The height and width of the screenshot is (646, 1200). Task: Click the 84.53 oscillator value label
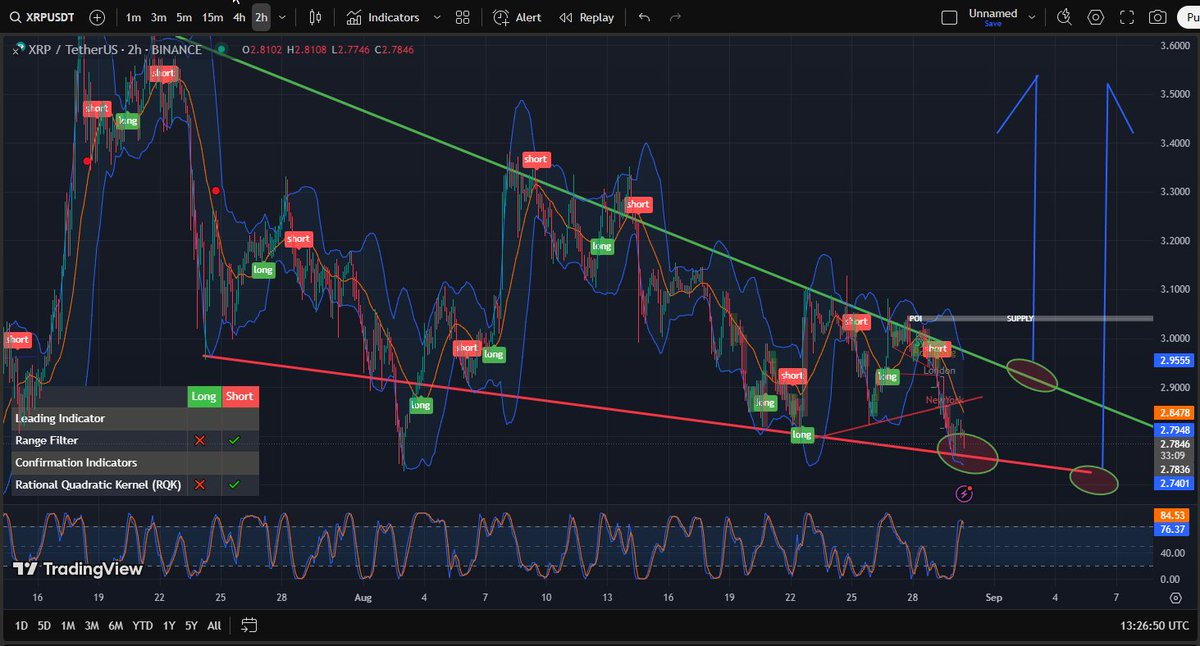click(1174, 515)
